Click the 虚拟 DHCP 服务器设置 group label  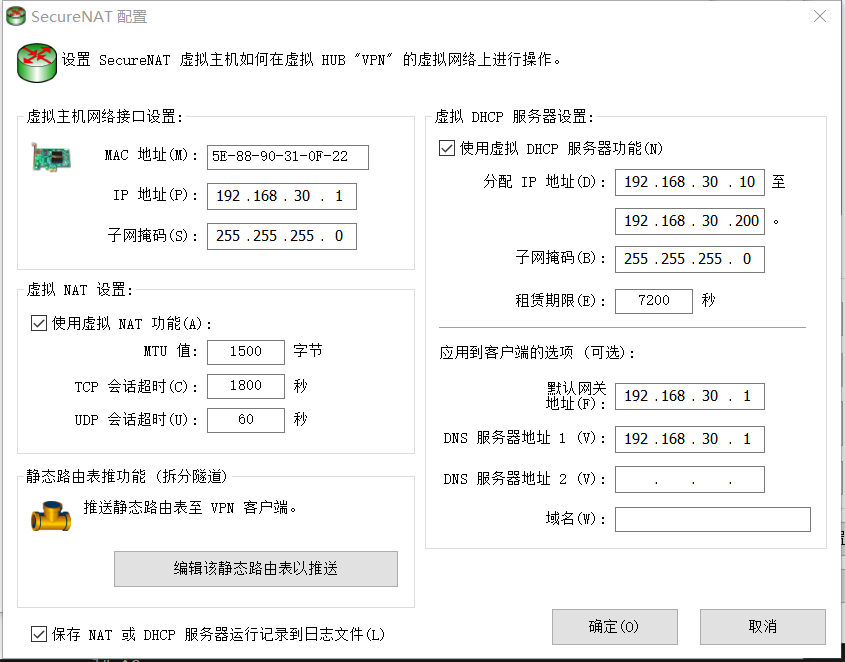pos(514,117)
